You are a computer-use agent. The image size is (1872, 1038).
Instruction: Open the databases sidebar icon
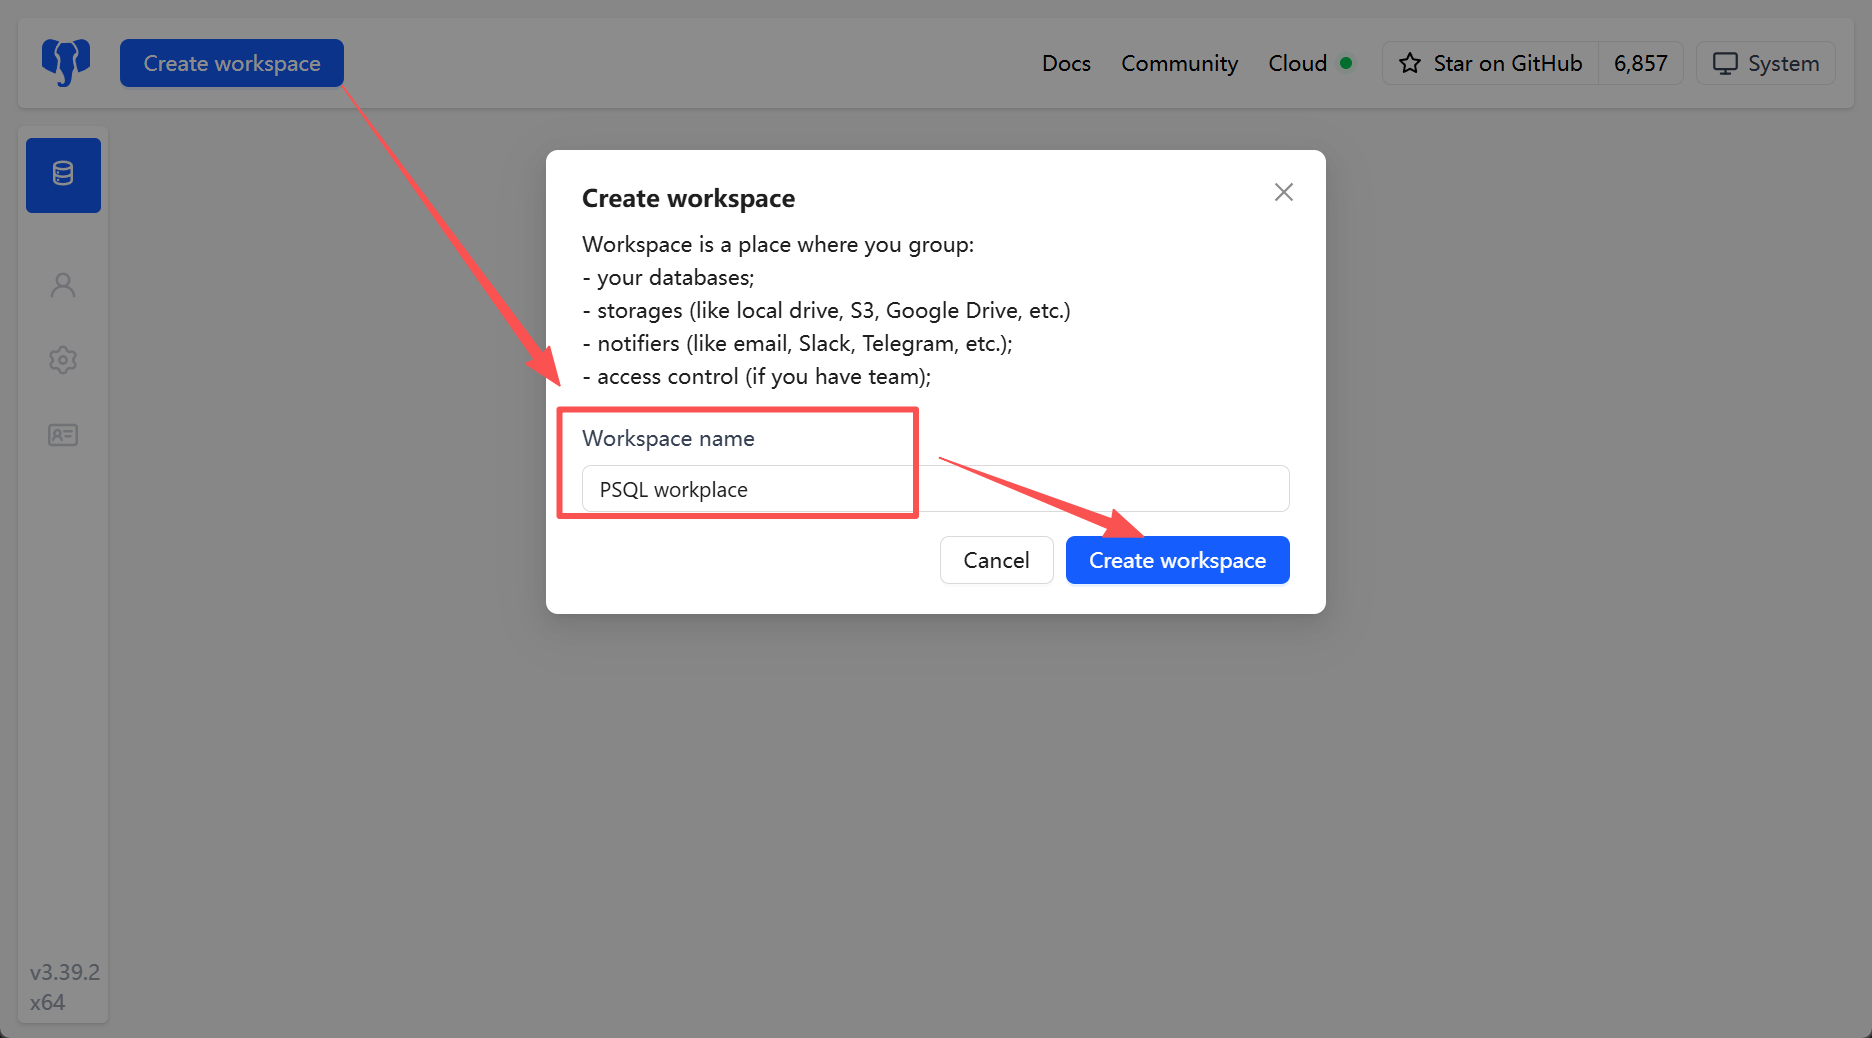(x=63, y=175)
